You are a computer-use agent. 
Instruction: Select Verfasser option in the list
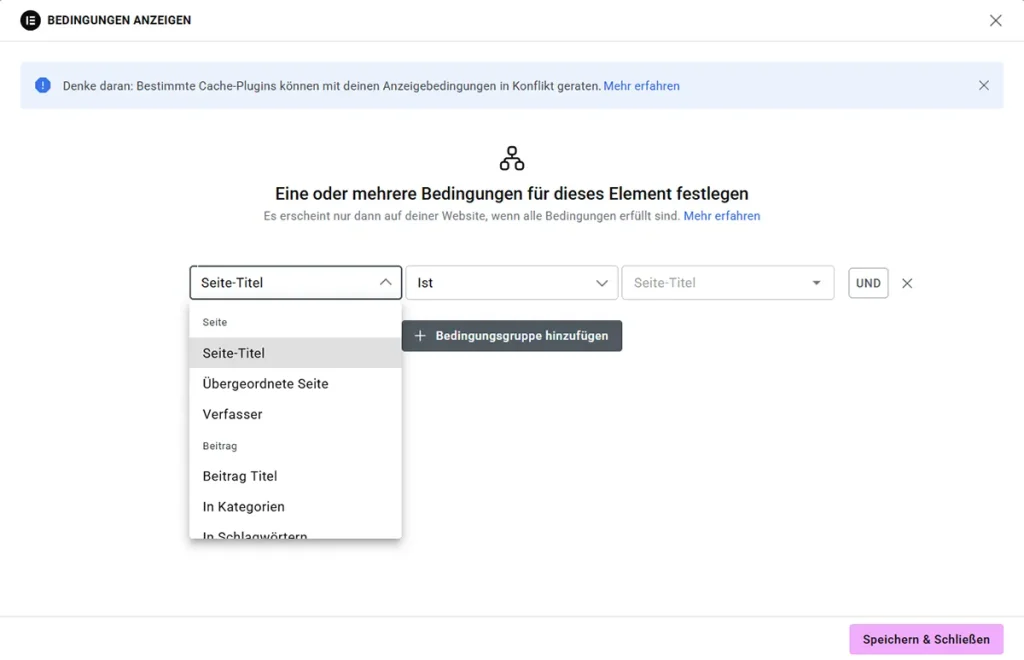click(296, 415)
